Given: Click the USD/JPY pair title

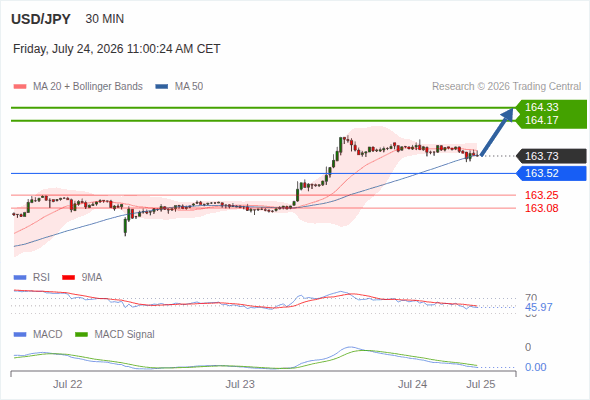Looking at the screenshot, I should click(41, 19).
